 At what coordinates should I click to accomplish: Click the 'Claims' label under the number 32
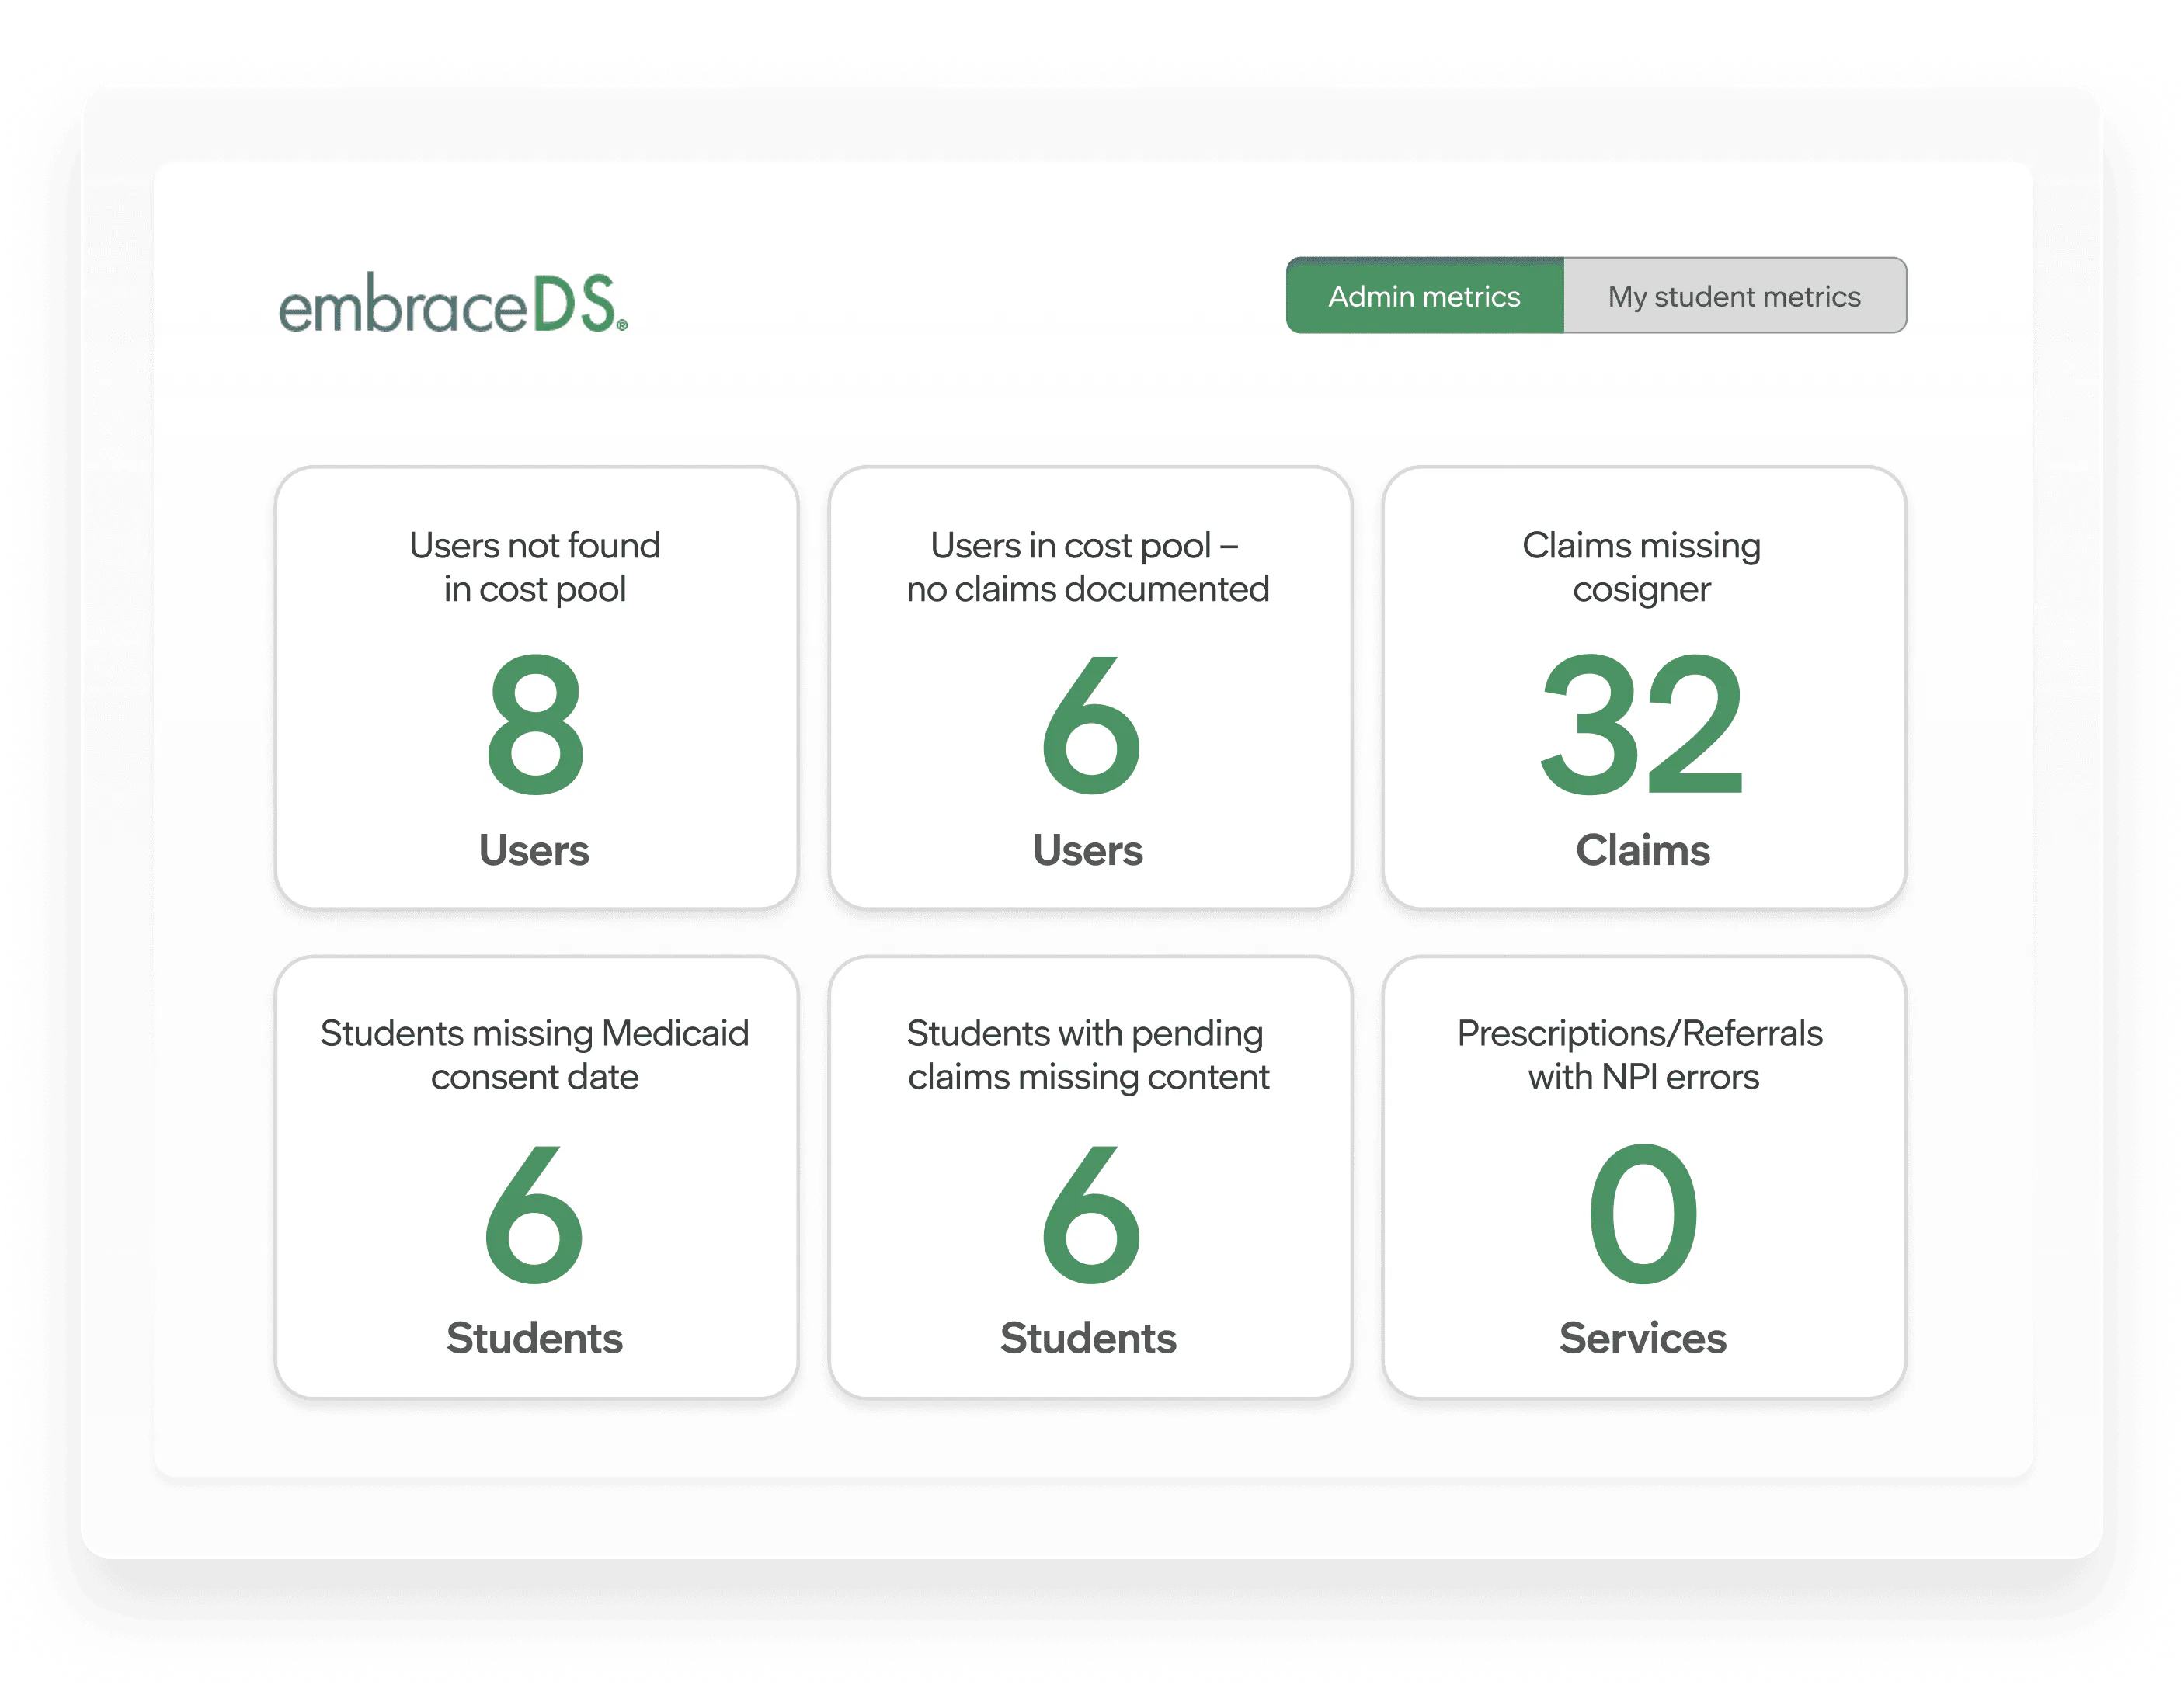pos(1642,850)
